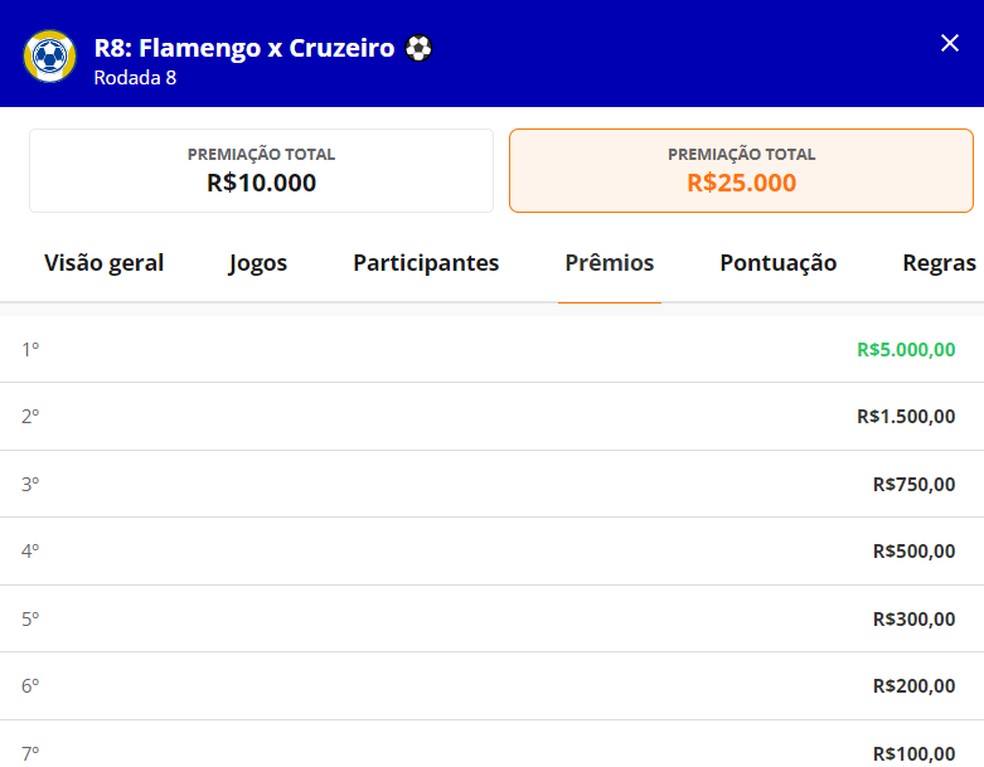The image size is (984, 767).
Task: Open the Regras tab
Action: click(939, 263)
